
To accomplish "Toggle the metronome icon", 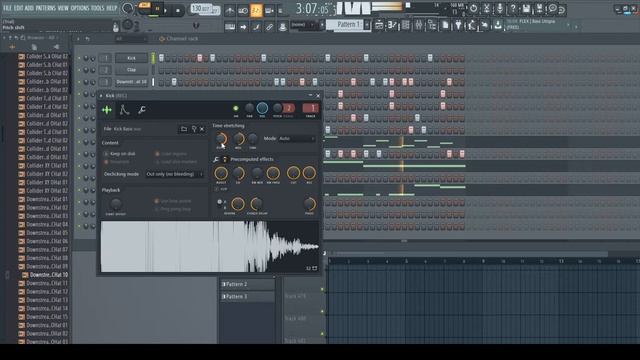I will click(x=230, y=11).
